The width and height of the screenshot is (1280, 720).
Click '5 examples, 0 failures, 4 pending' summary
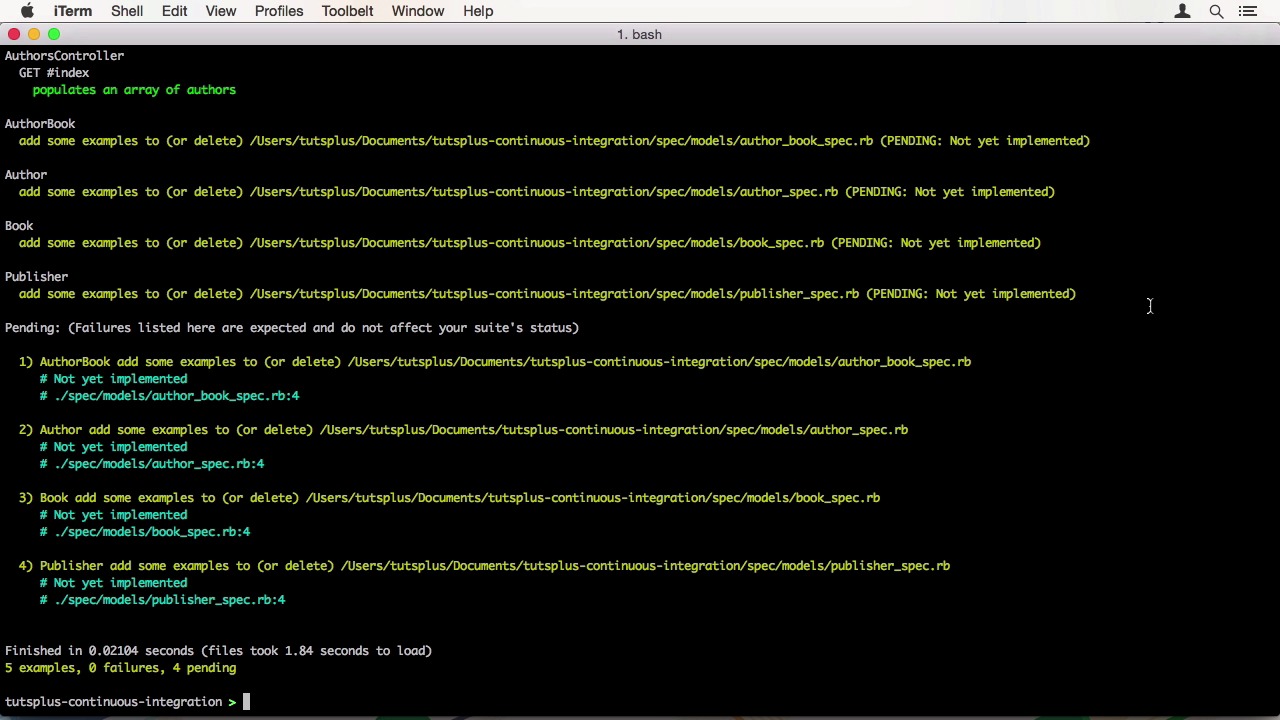120,668
